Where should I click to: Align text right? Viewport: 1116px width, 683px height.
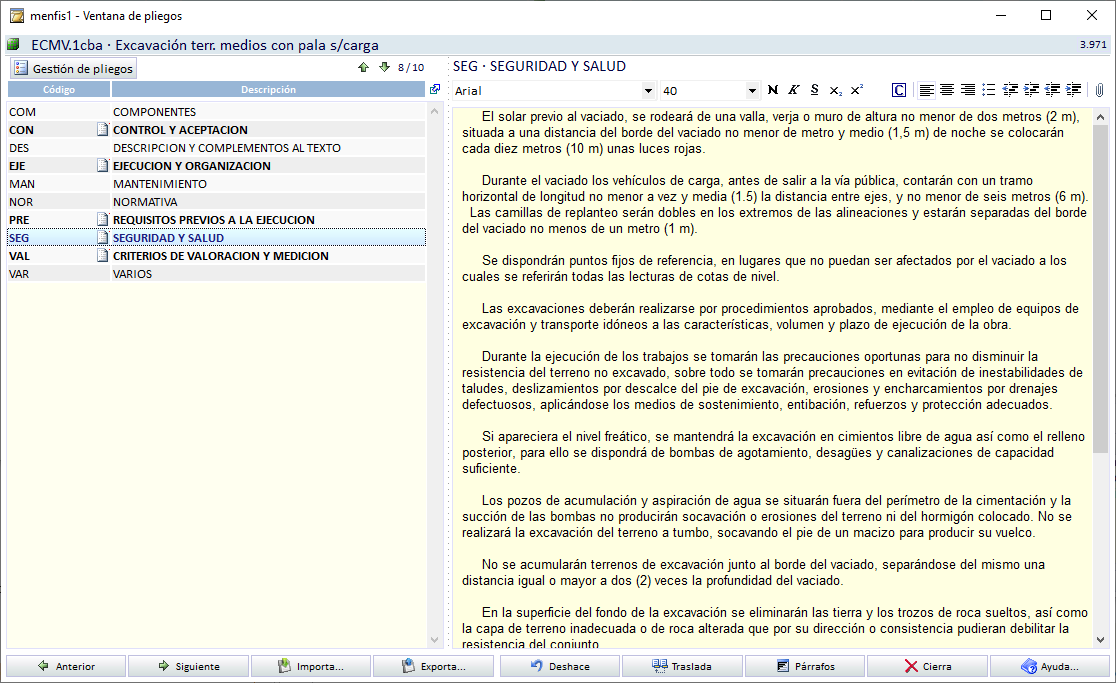pos(968,90)
